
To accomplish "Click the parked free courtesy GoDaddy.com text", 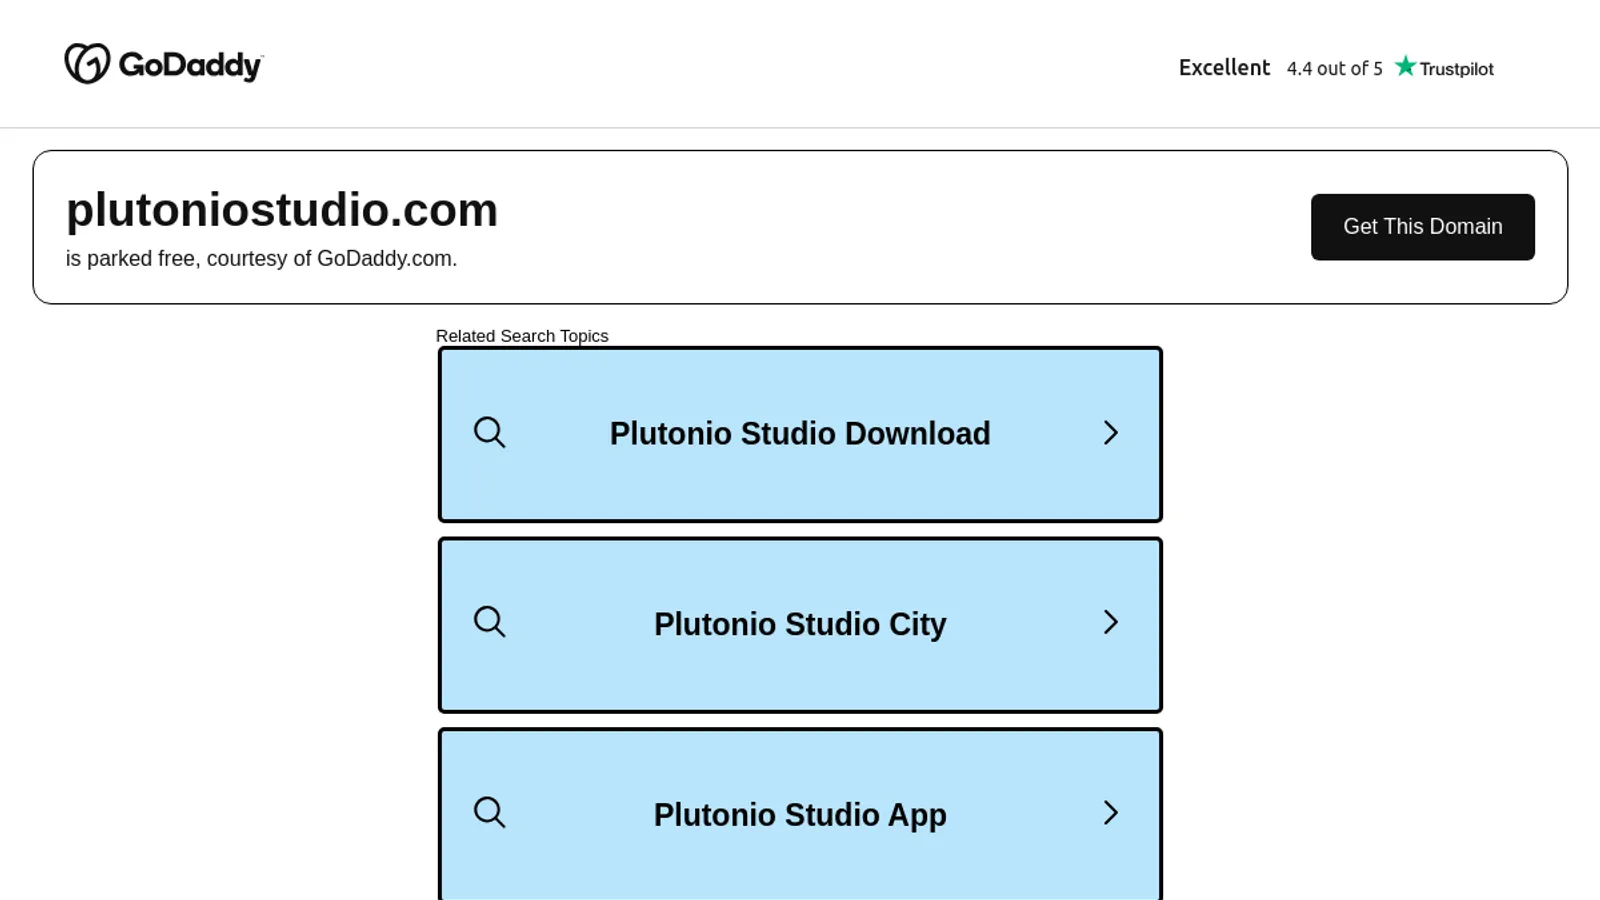I will (262, 259).
